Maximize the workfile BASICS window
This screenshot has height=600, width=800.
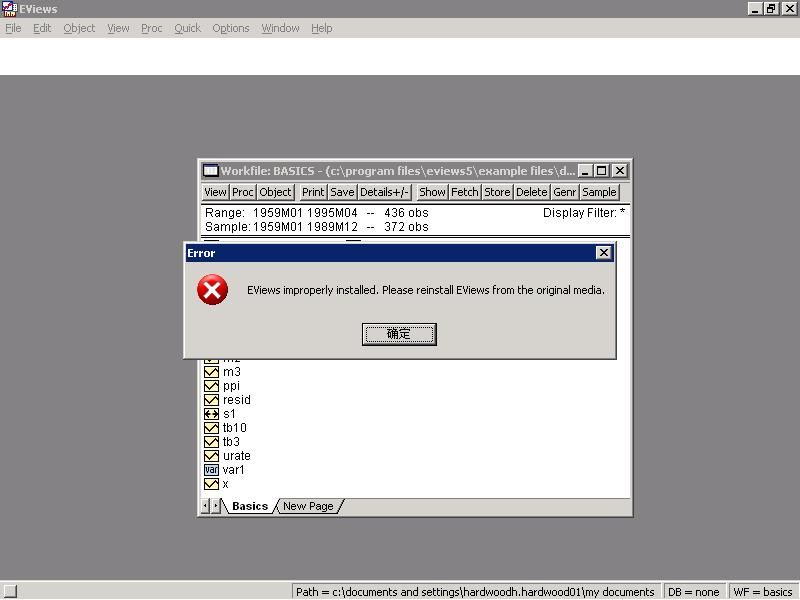pos(602,170)
